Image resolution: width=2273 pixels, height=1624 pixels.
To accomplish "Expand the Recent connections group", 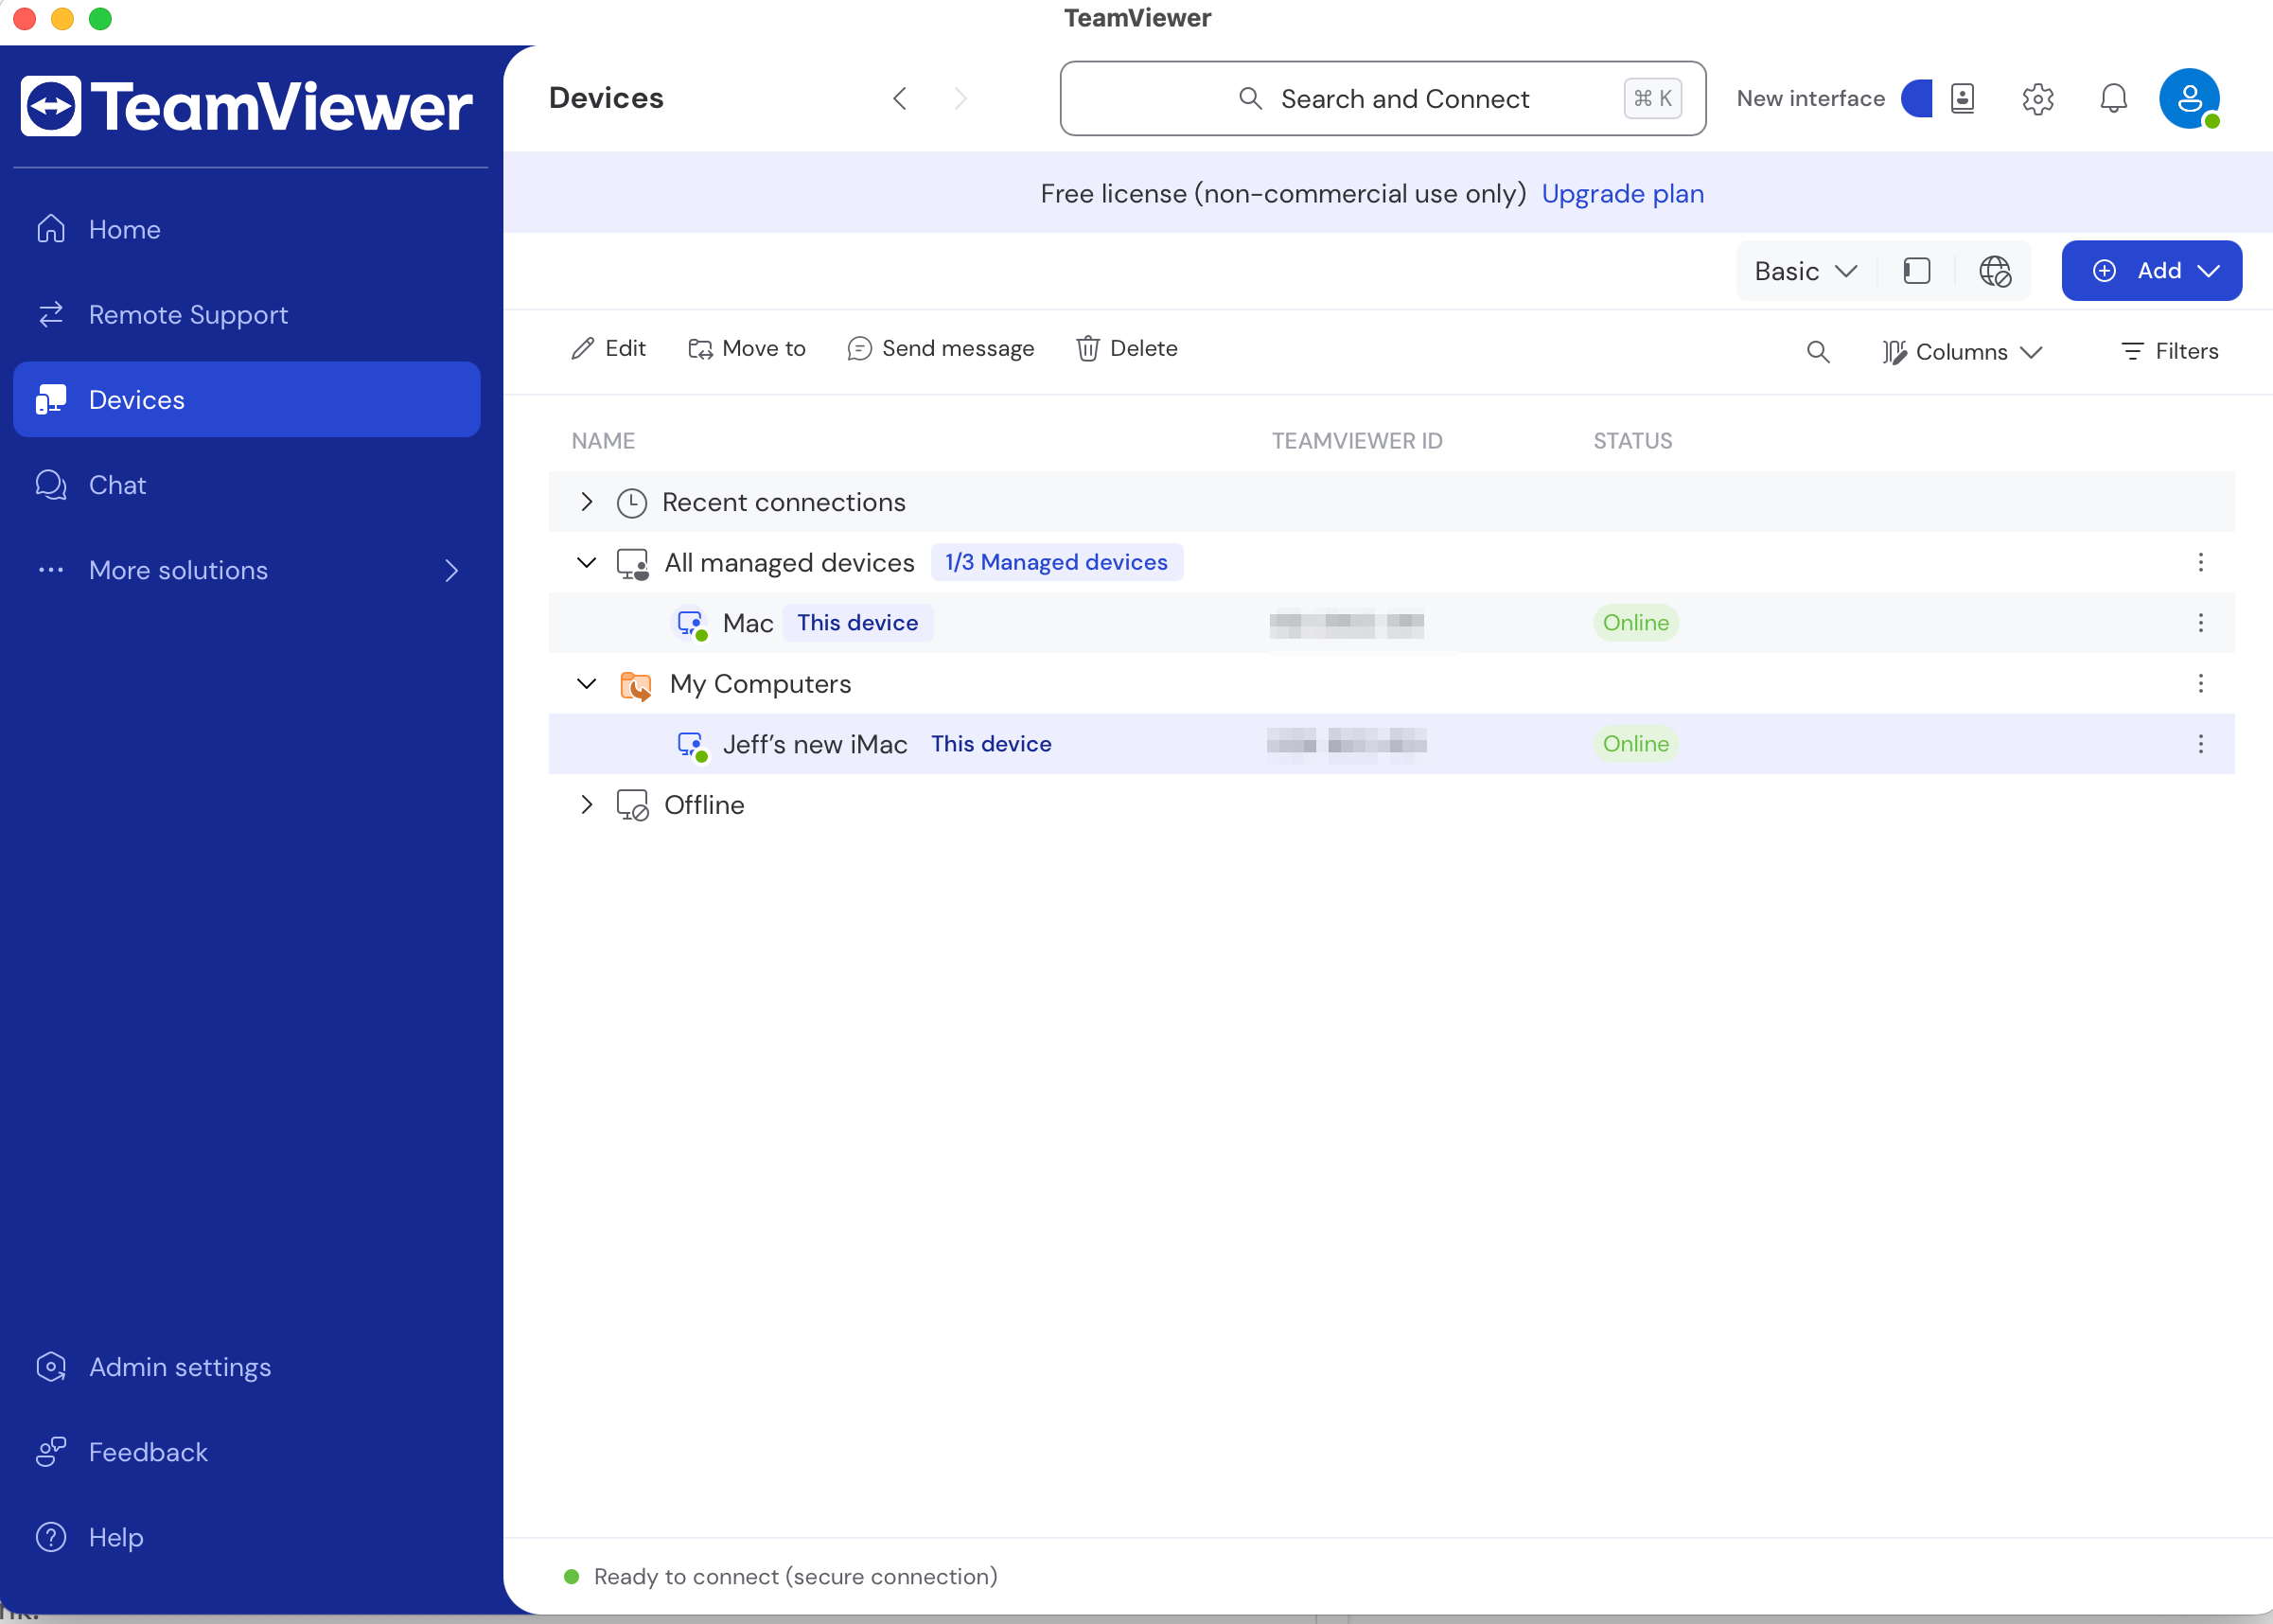I will [x=587, y=502].
